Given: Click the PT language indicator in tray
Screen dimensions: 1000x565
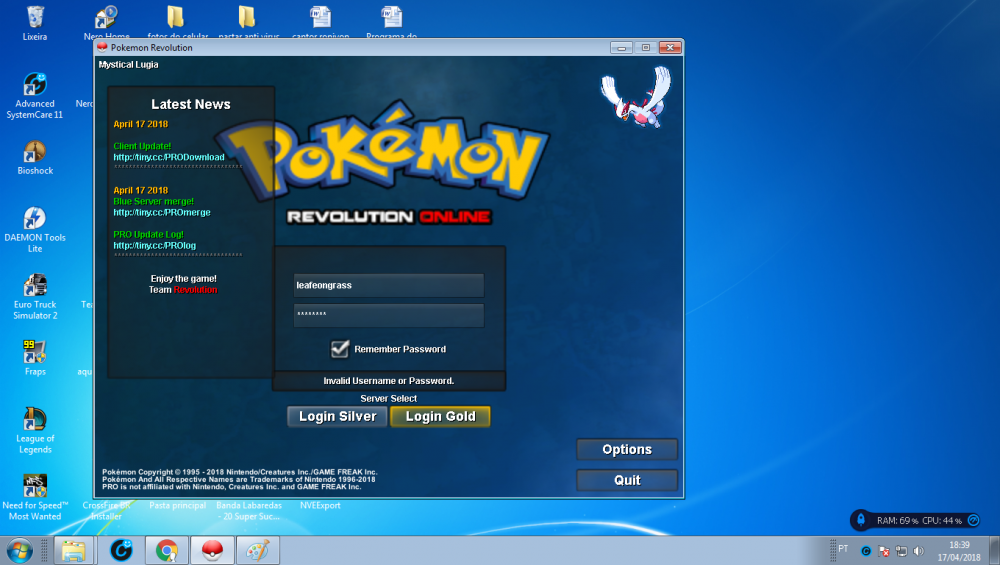Looking at the screenshot, I should coord(843,549).
